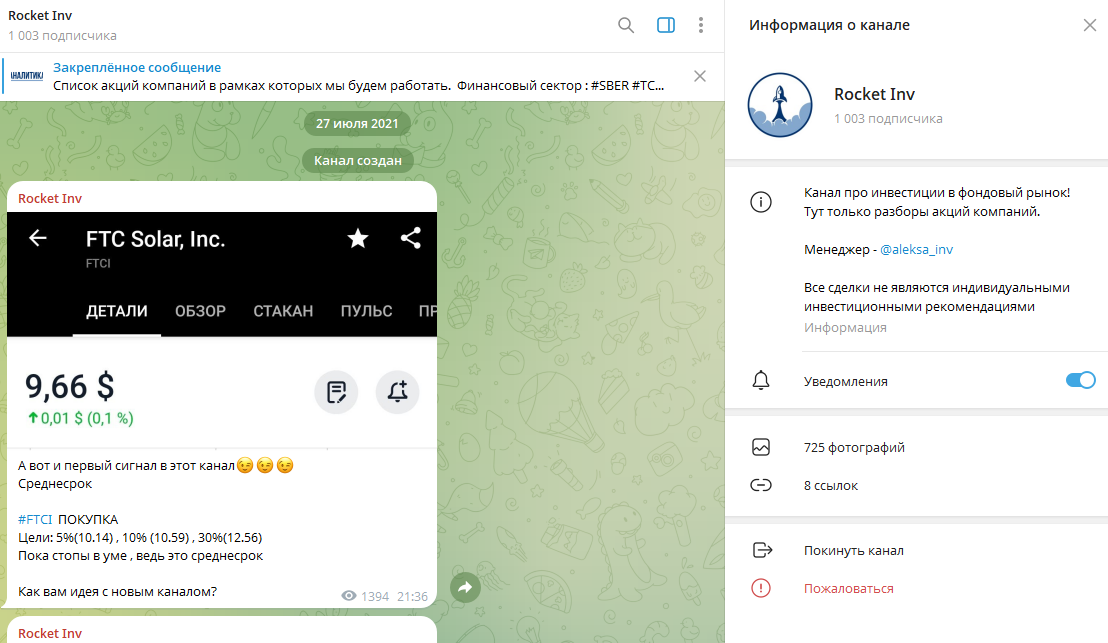Click the note icon next to price
Screen dimensions: 1108x643
click(x=336, y=391)
